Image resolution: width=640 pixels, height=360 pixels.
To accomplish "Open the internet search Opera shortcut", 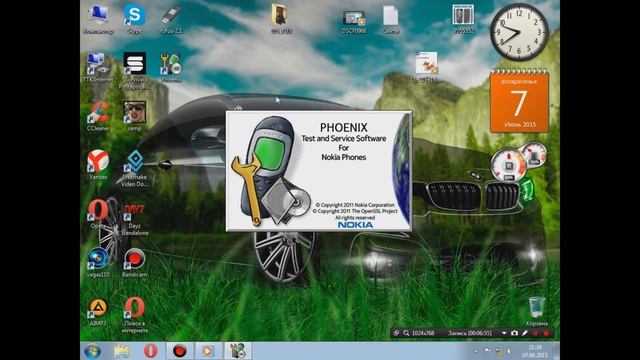I will coord(134,315).
